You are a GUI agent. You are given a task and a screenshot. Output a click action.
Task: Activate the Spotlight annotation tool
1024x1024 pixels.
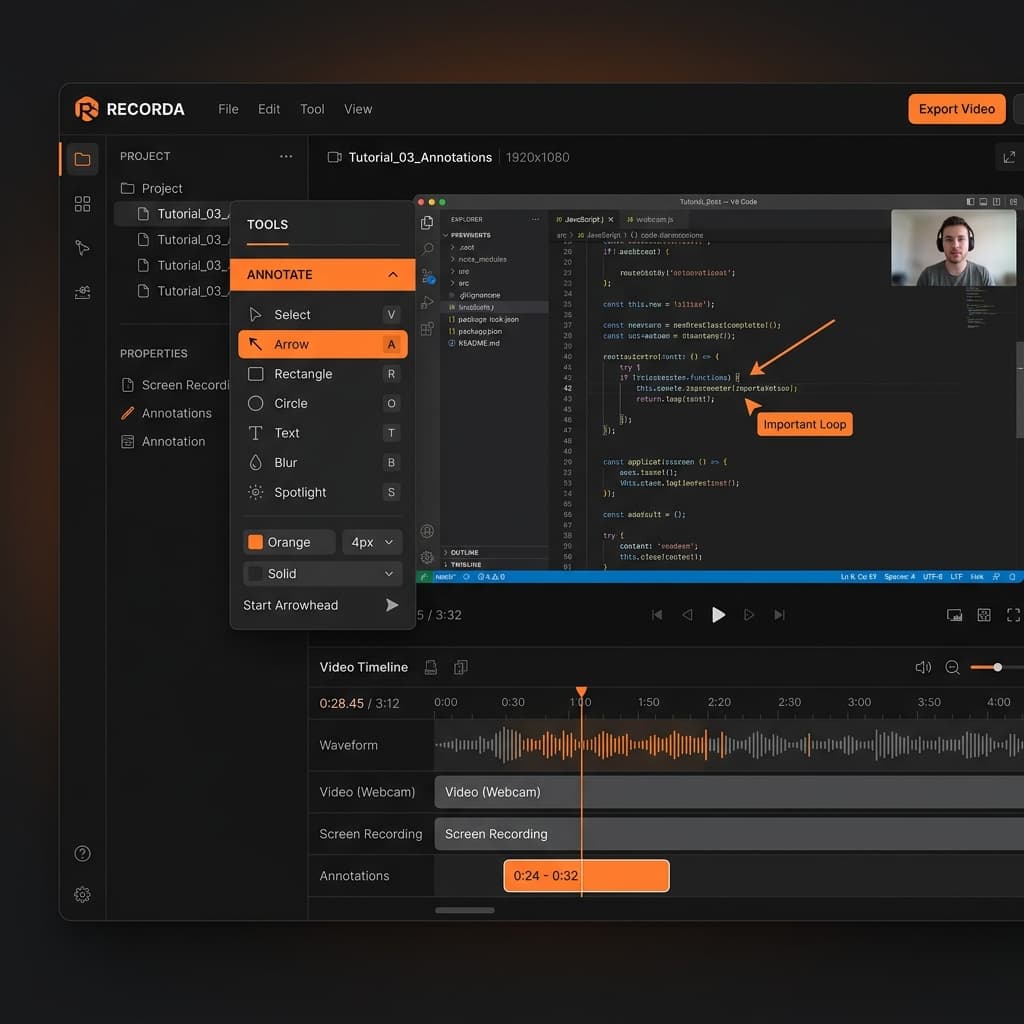coord(298,492)
